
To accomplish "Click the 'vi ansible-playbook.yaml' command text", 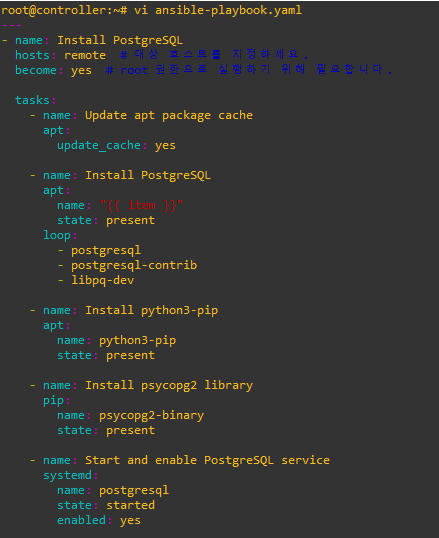I will pos(218,10).
